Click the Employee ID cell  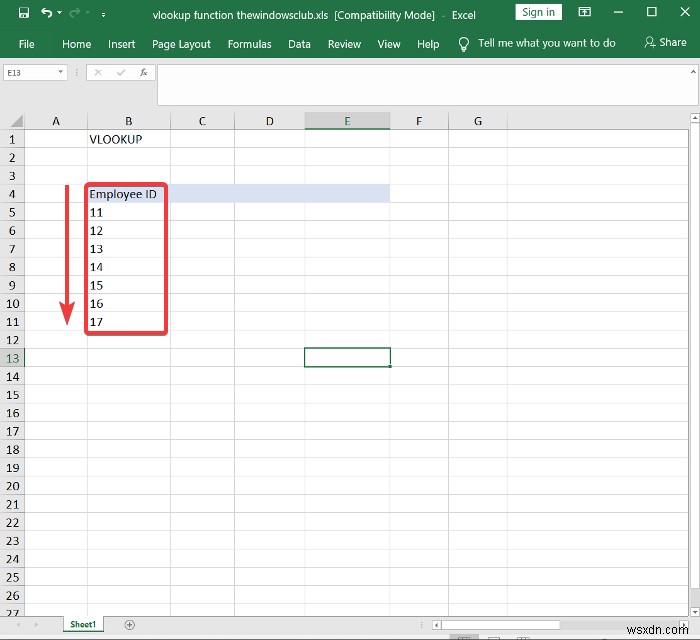click(x=129, y=194)
